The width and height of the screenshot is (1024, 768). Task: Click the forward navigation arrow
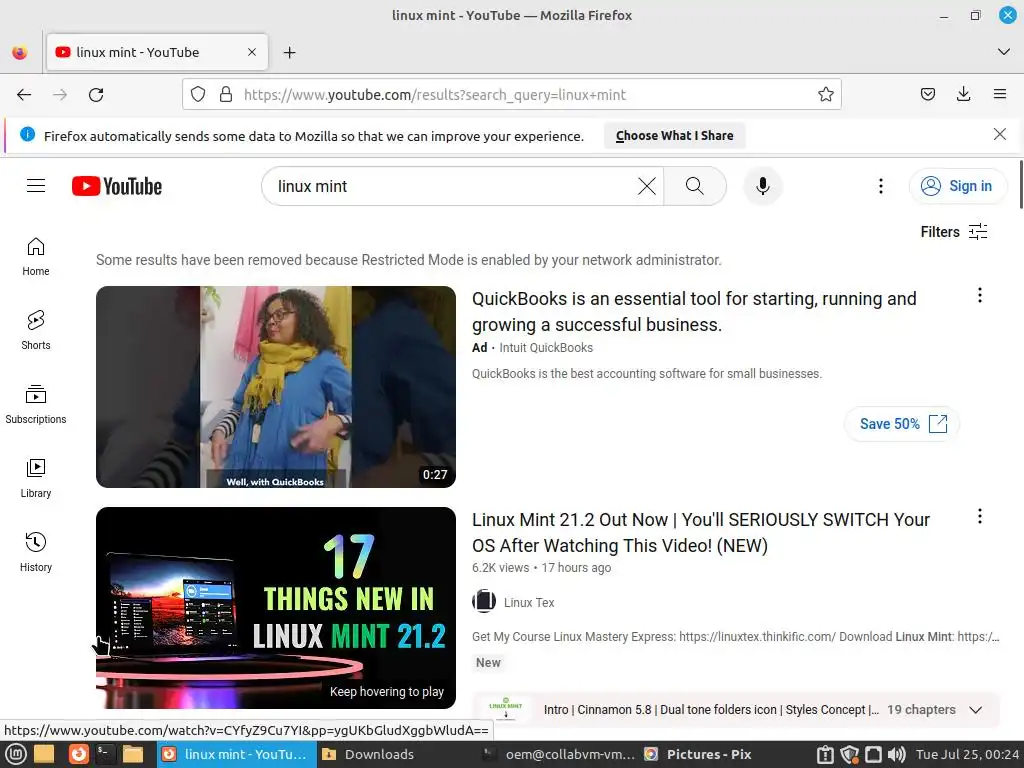[60, 95]
